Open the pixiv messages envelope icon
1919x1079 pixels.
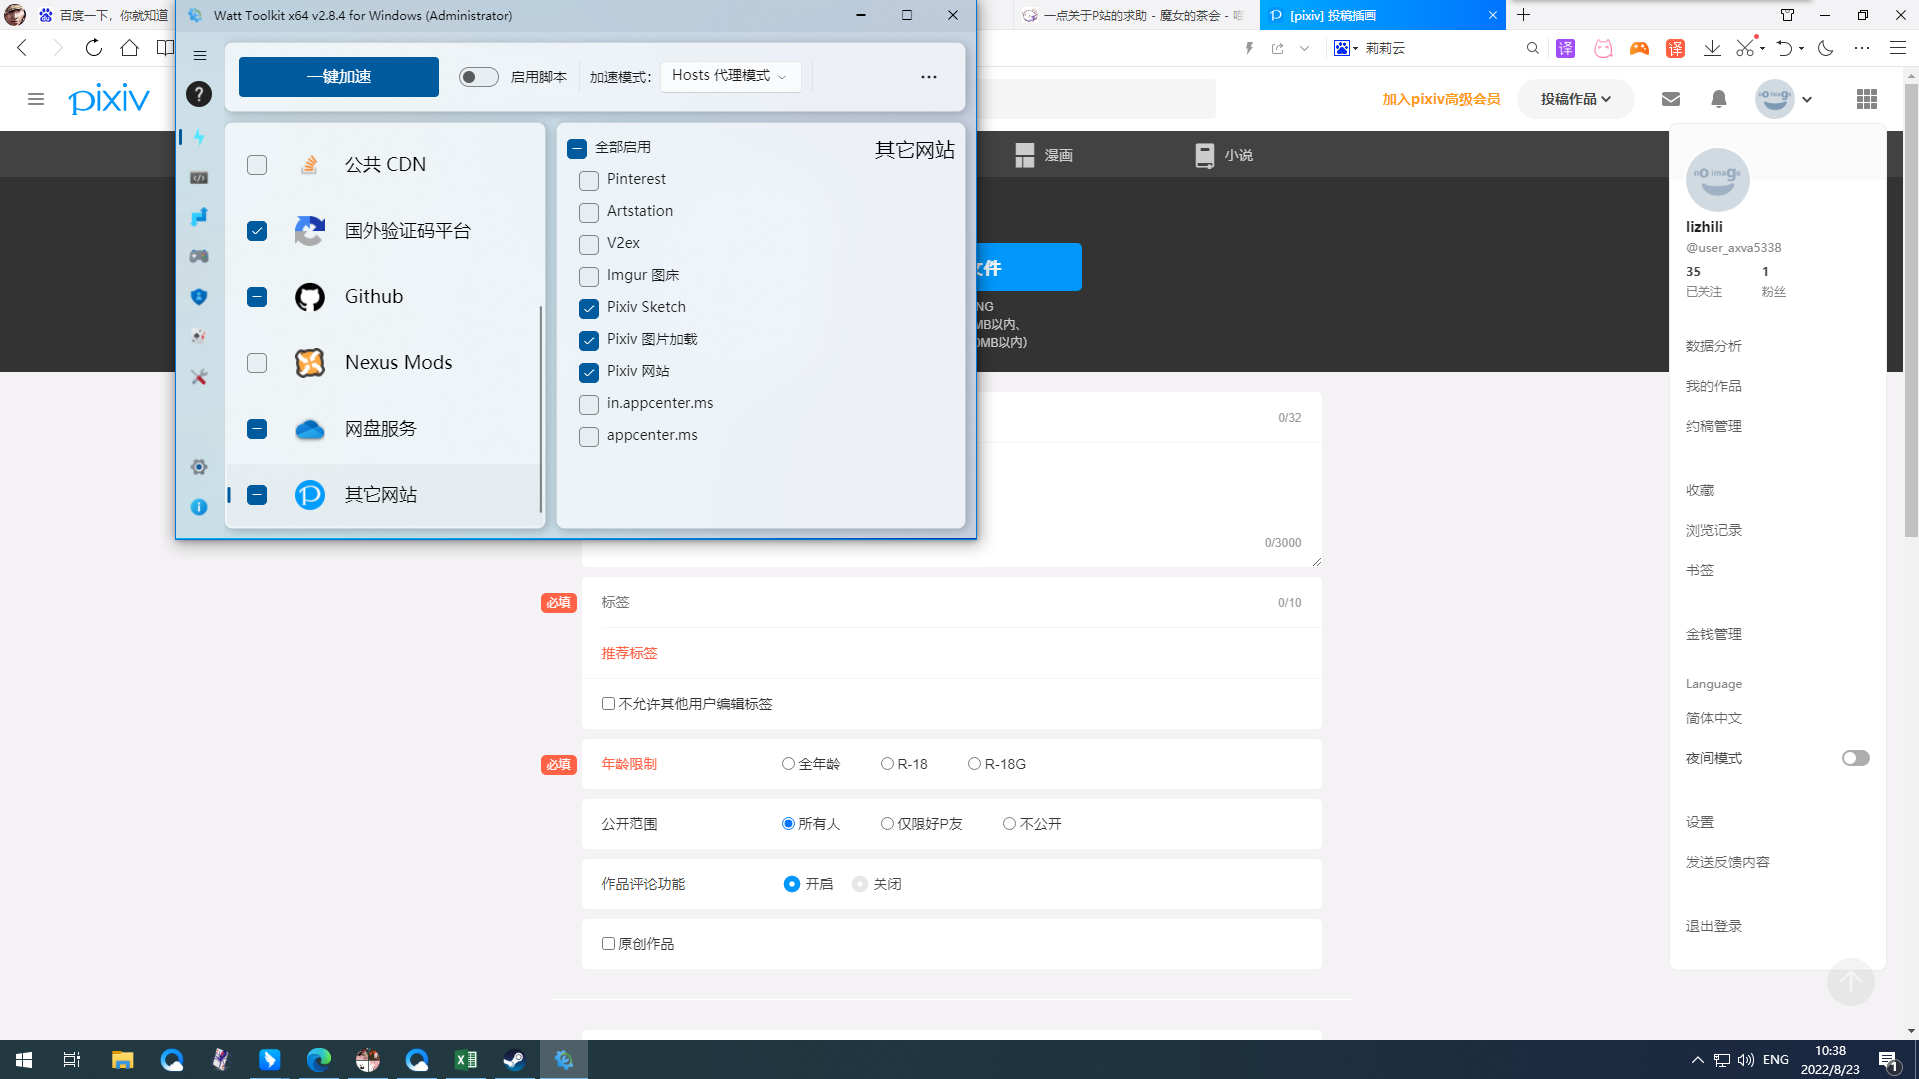click(1670, 99)
